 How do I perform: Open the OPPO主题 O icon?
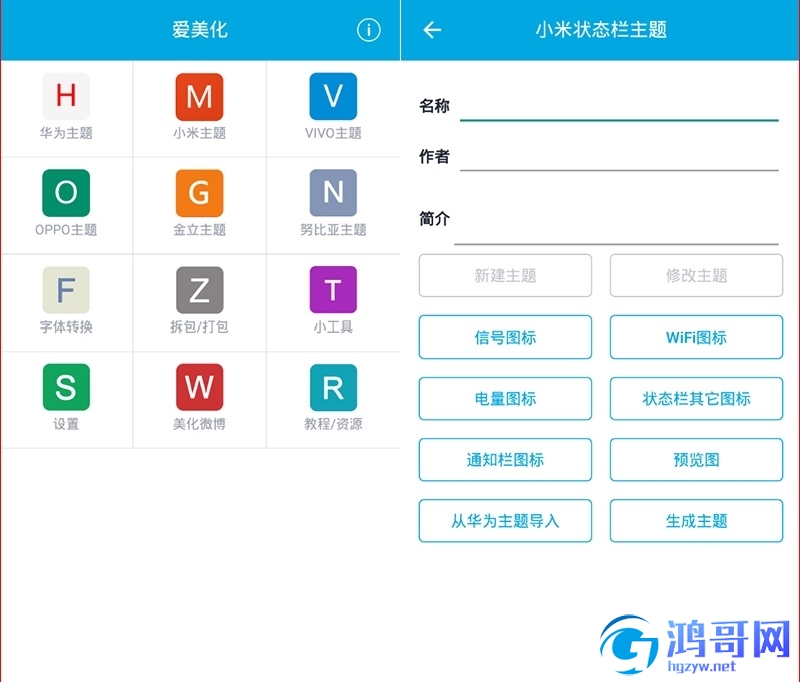pyautogui.click(x=66, y=192)
